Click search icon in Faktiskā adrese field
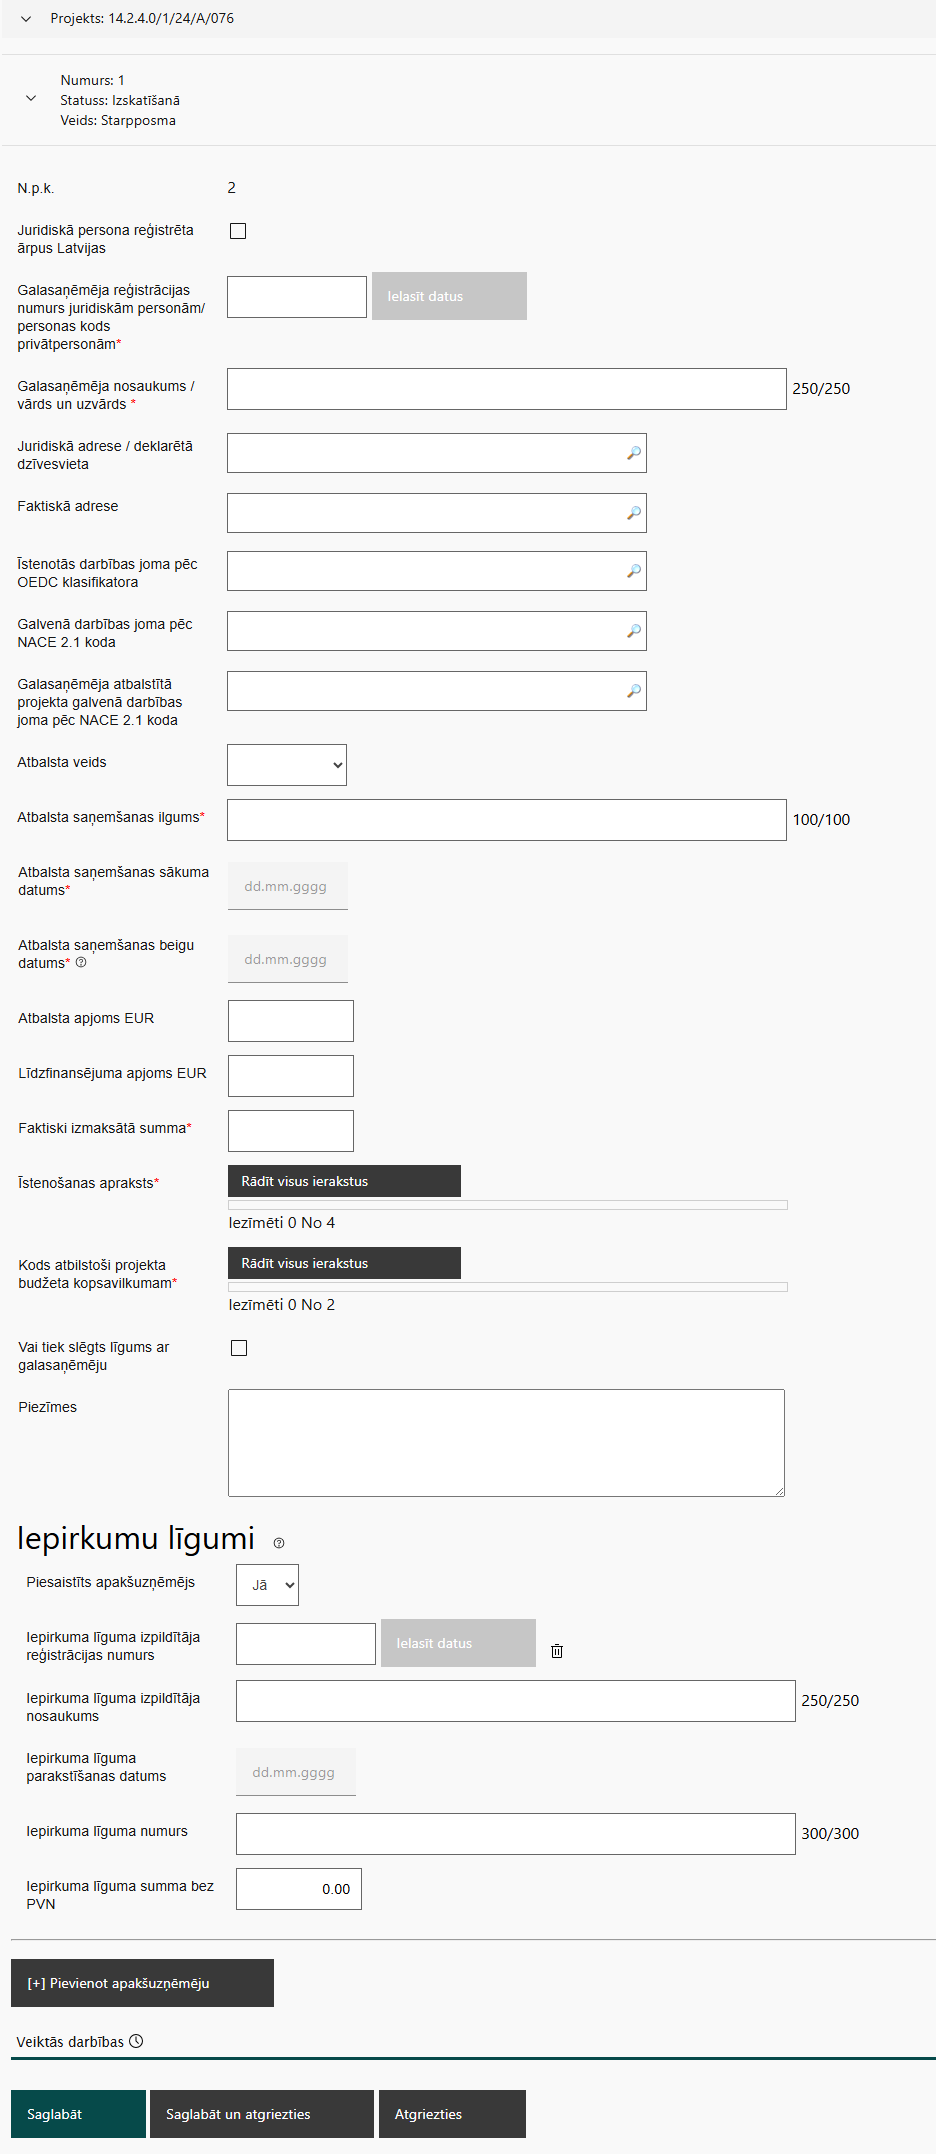936x2154 pixels. [x=634, y=514]
